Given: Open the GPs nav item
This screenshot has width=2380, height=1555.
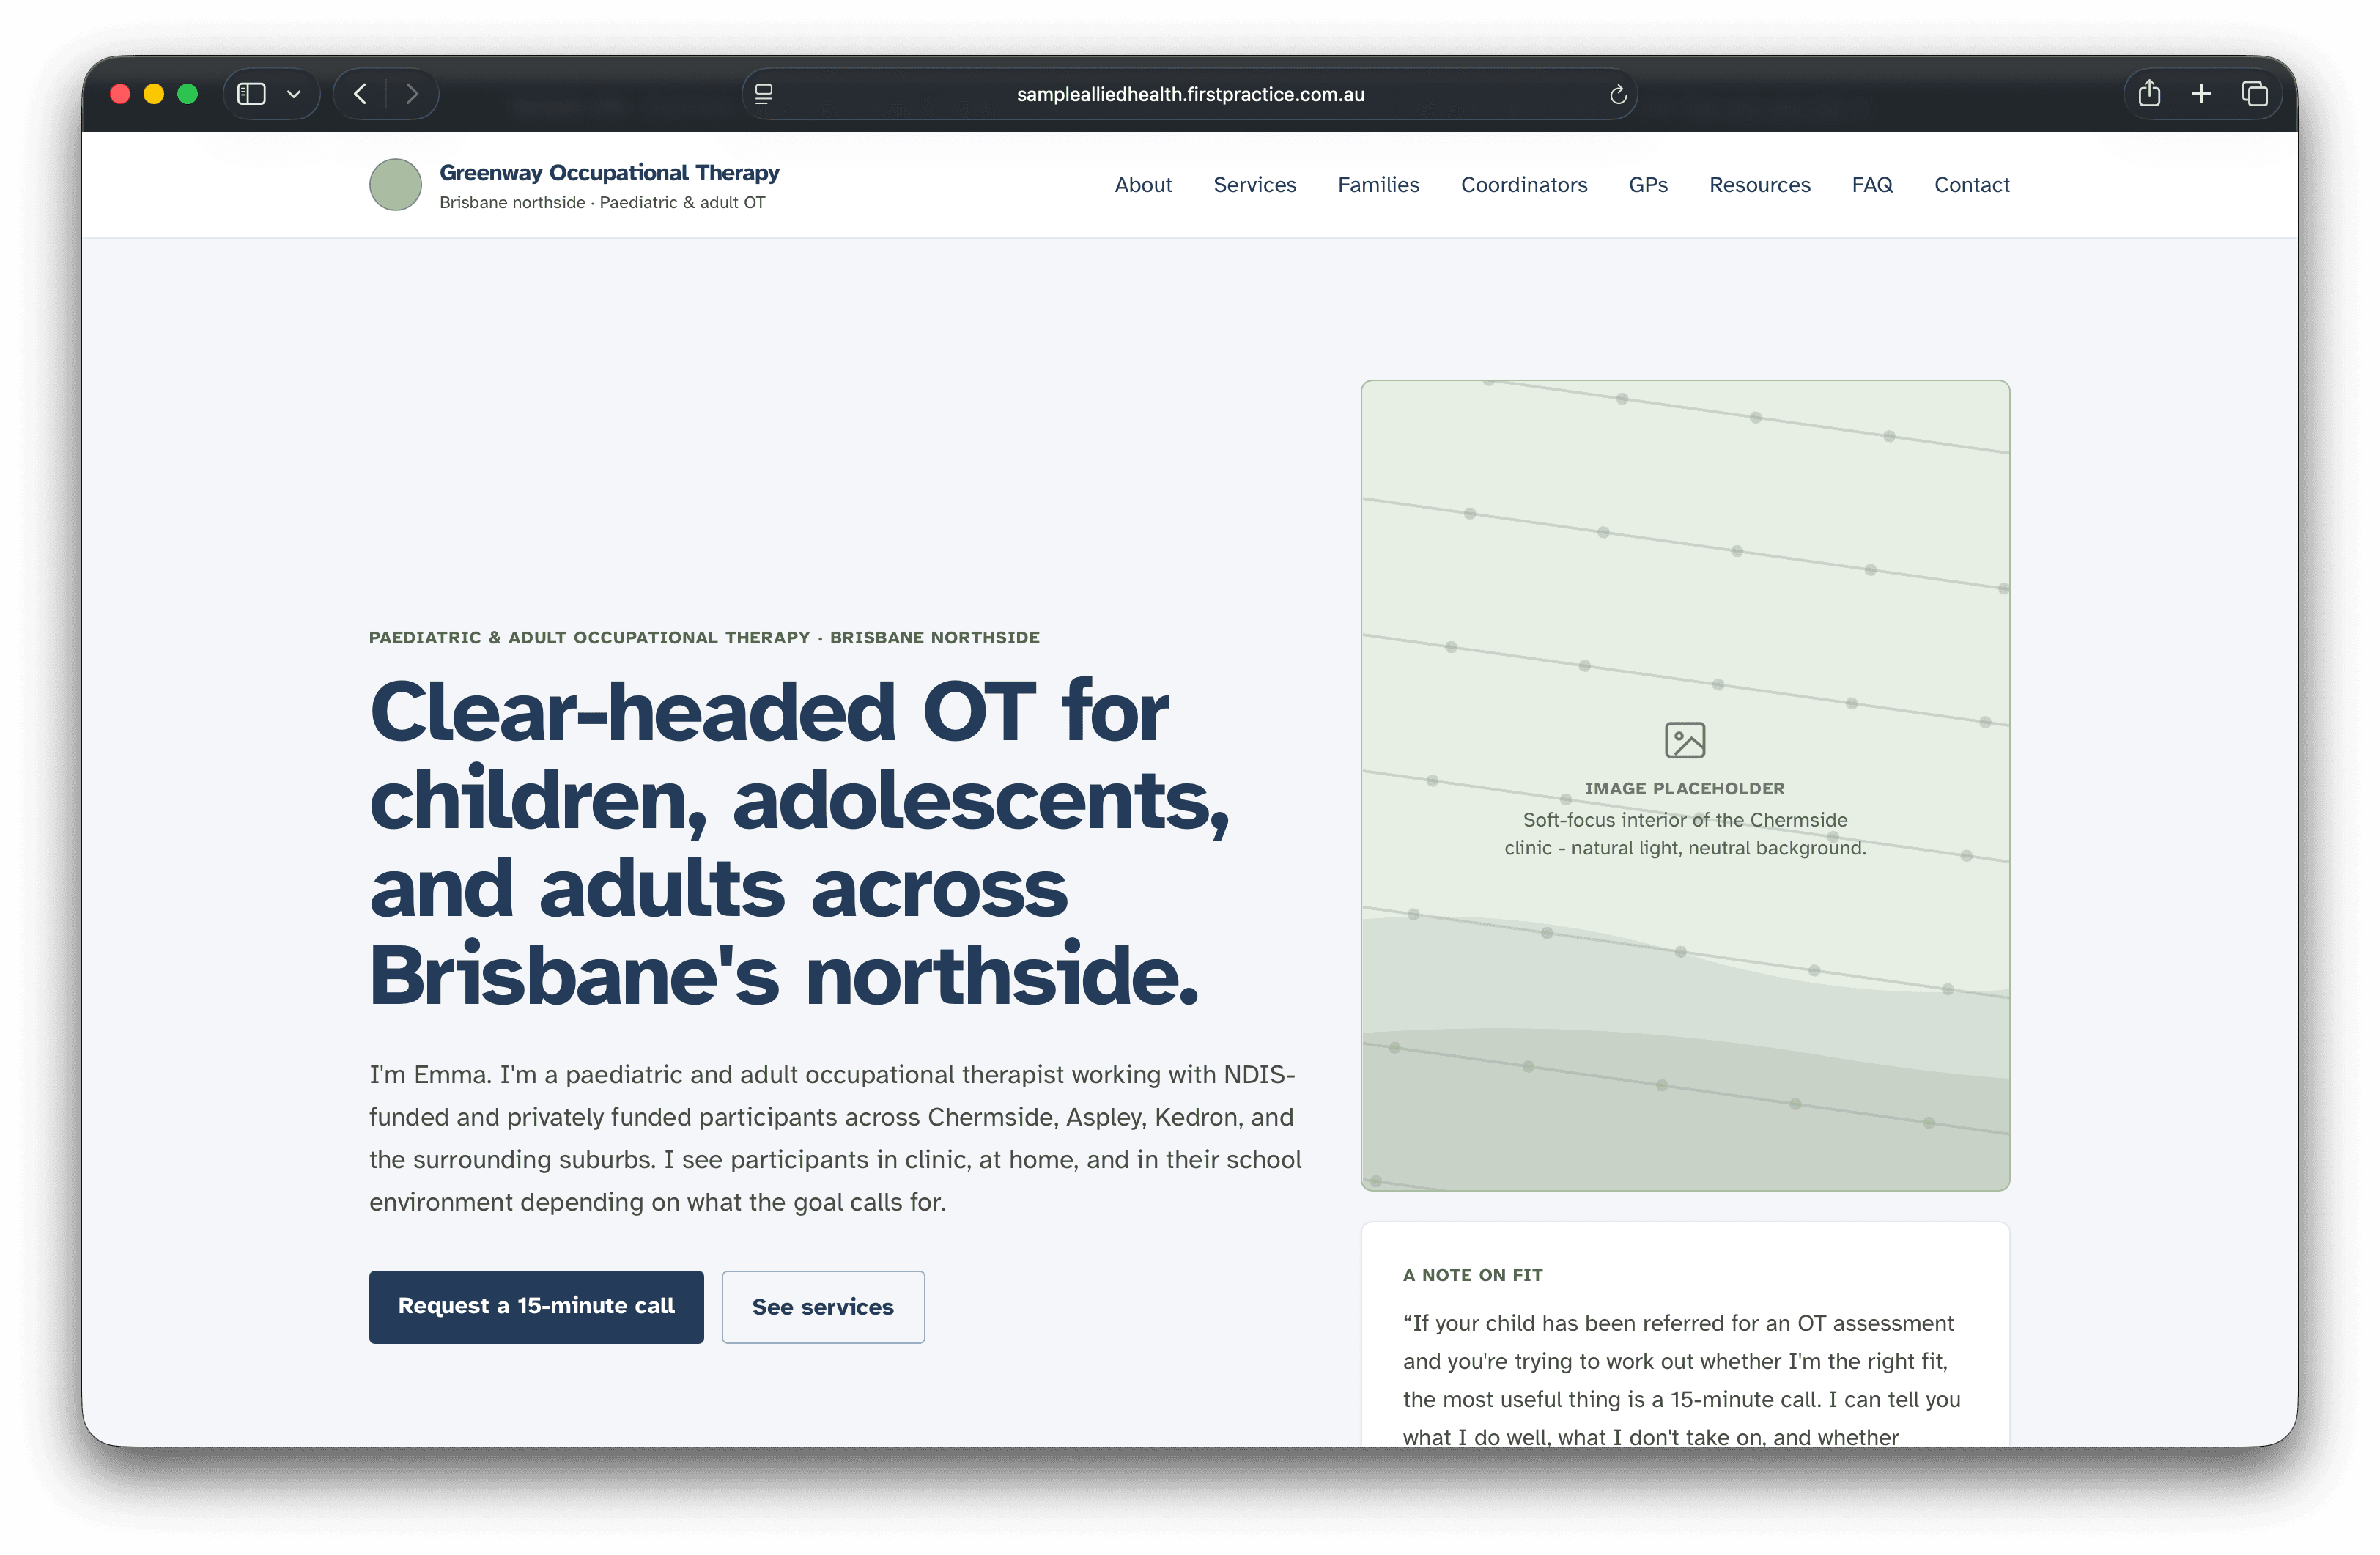Looking at the screenshot, I should [1647, 185].
